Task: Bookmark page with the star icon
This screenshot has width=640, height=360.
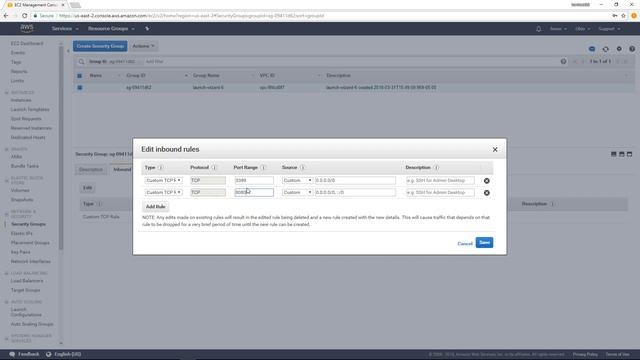Action: click(623, 16)
